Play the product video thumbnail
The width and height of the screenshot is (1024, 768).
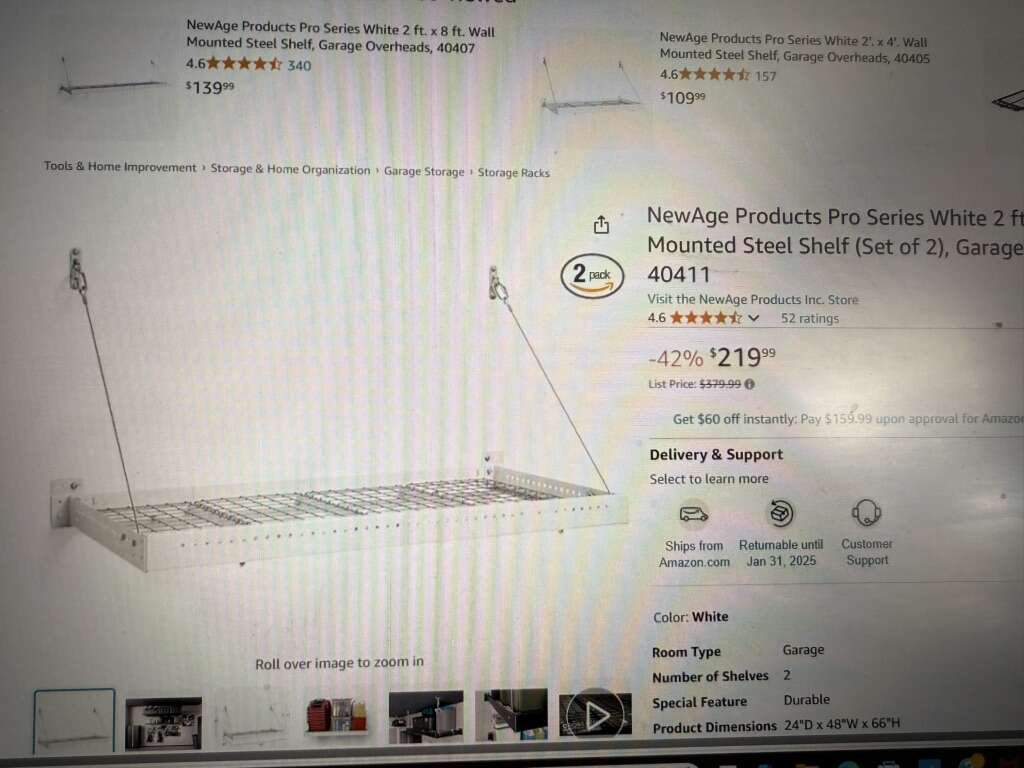[x=595, y=716]
